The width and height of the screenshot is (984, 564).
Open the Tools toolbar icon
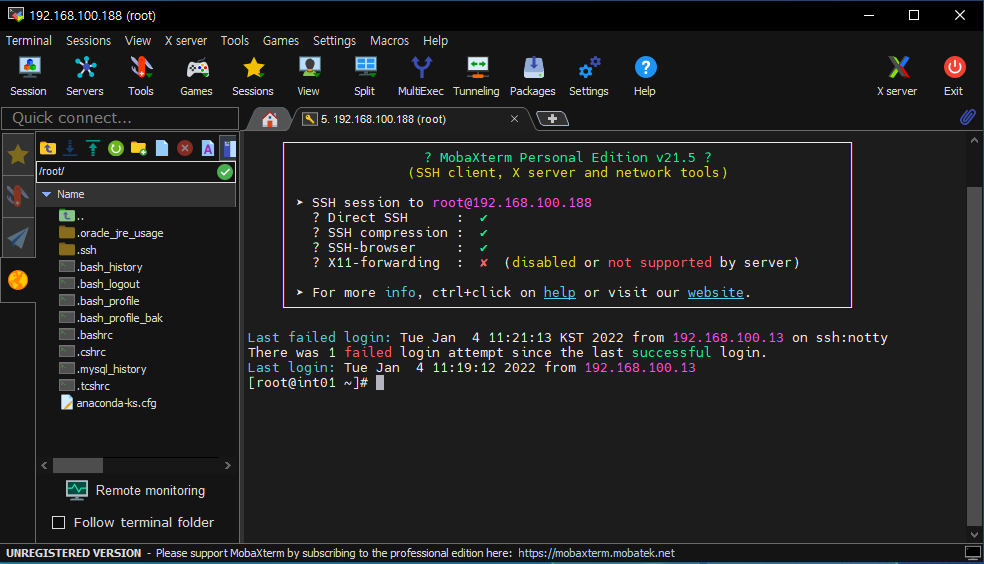coord(141,77)
